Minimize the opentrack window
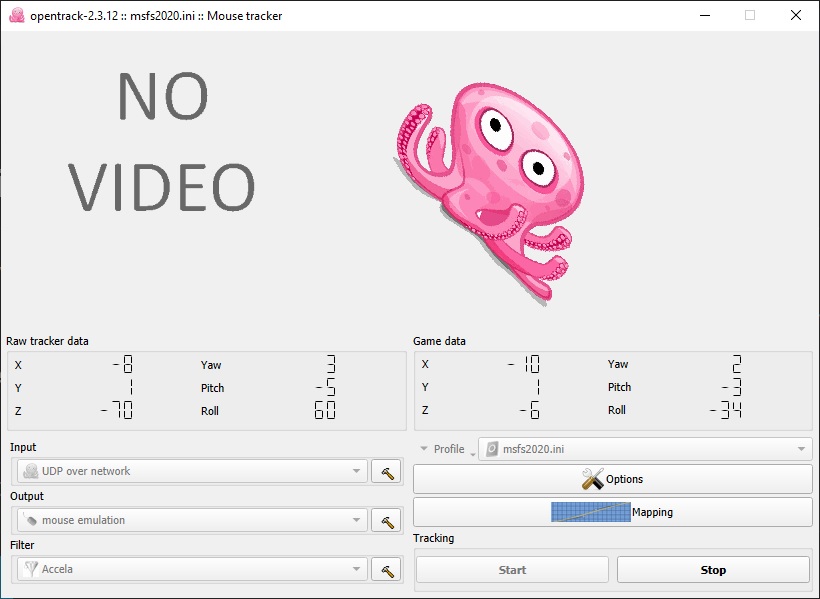Viewport: 820px width, 599px height. [x=703, y=16]
